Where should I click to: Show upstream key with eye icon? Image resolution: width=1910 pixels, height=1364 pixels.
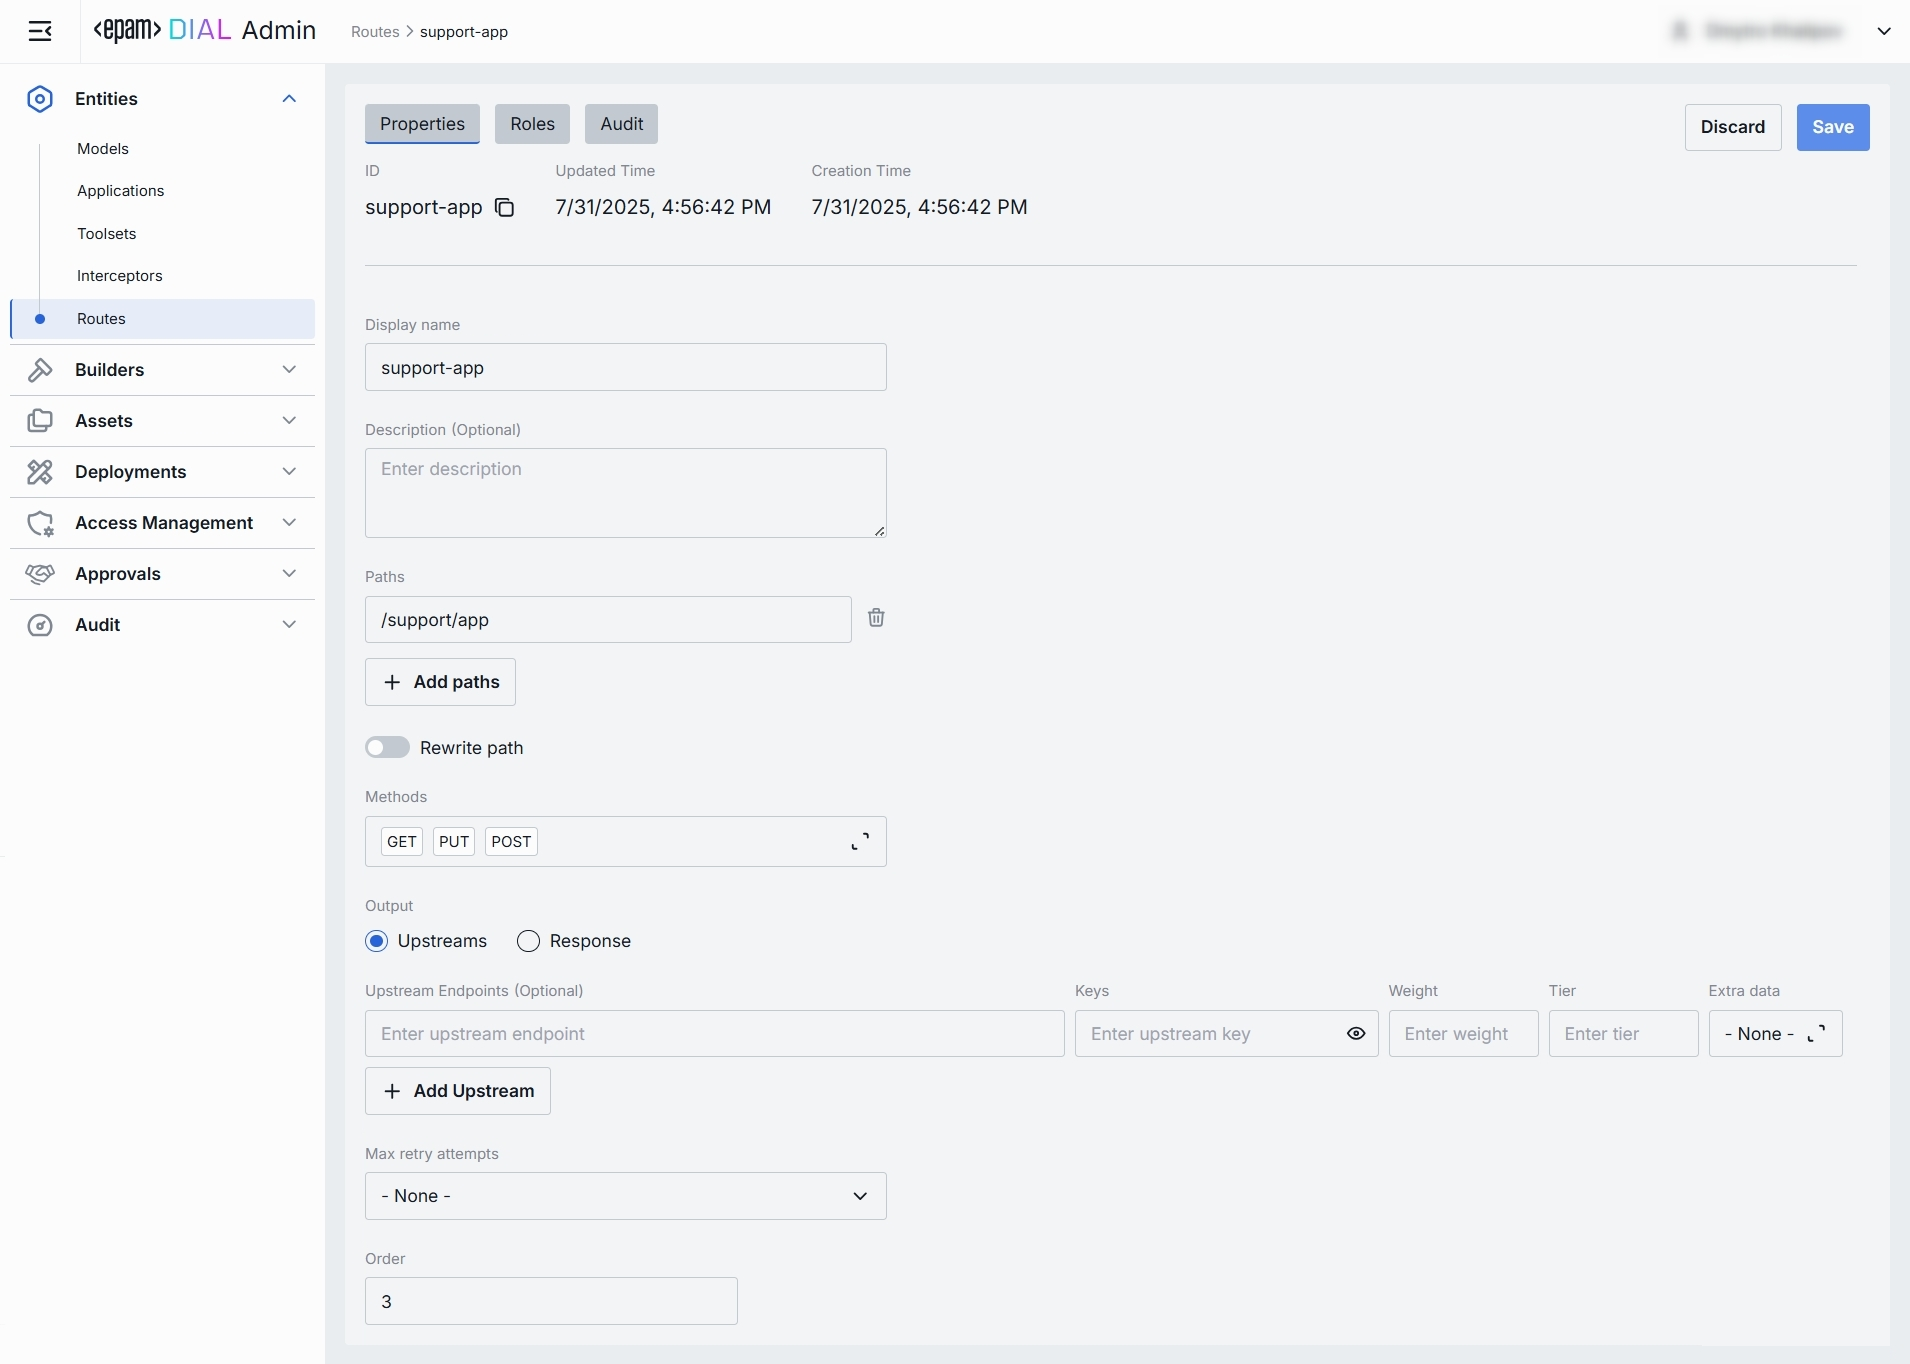point(1356,1034)
